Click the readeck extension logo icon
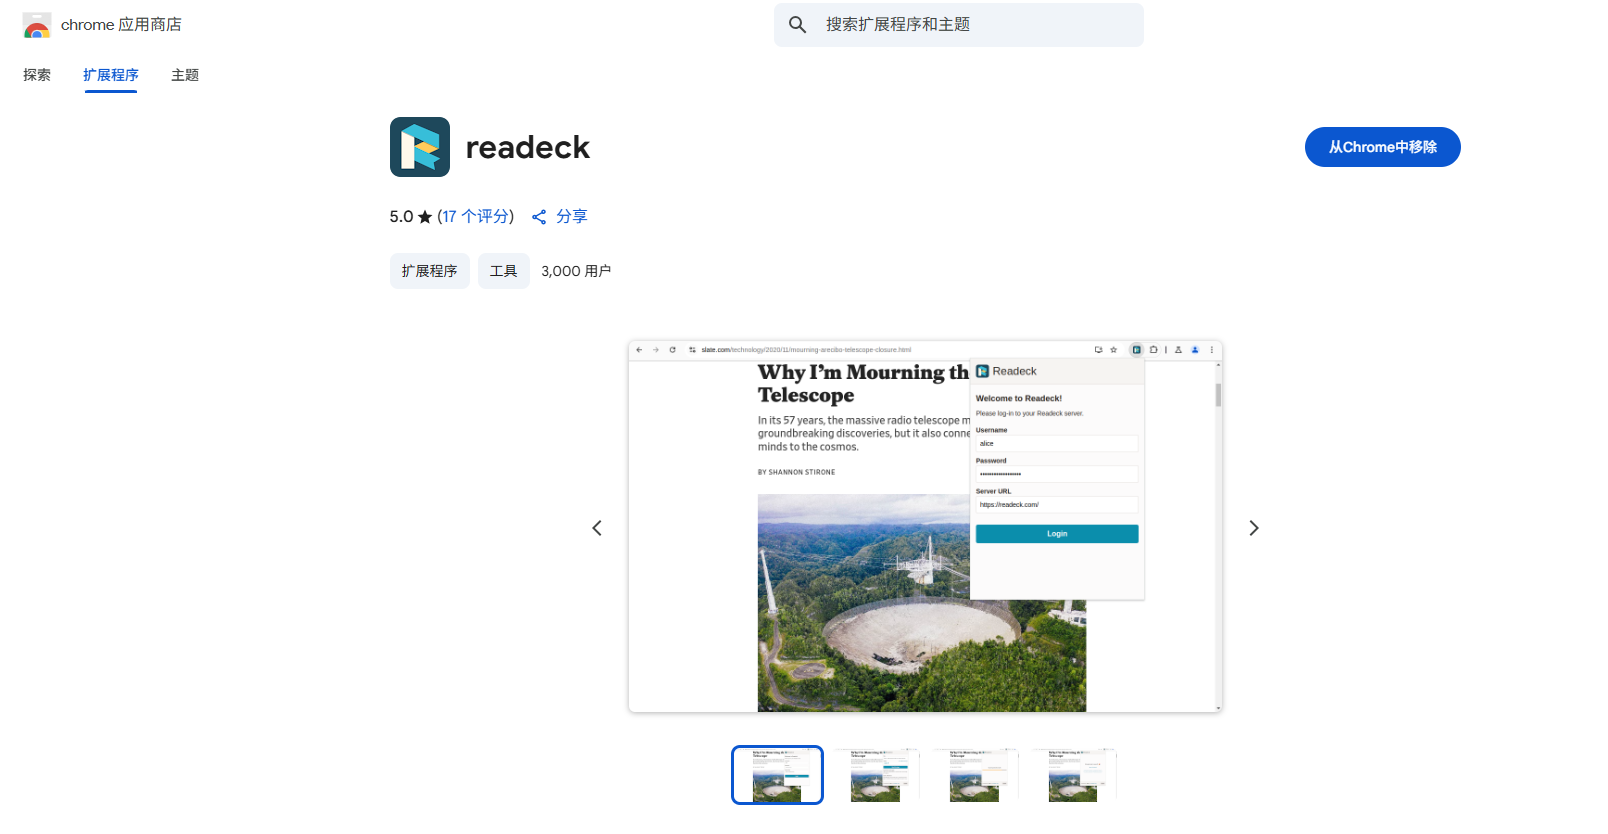This screenshot has height=834, width=1608. pos(420,147)
